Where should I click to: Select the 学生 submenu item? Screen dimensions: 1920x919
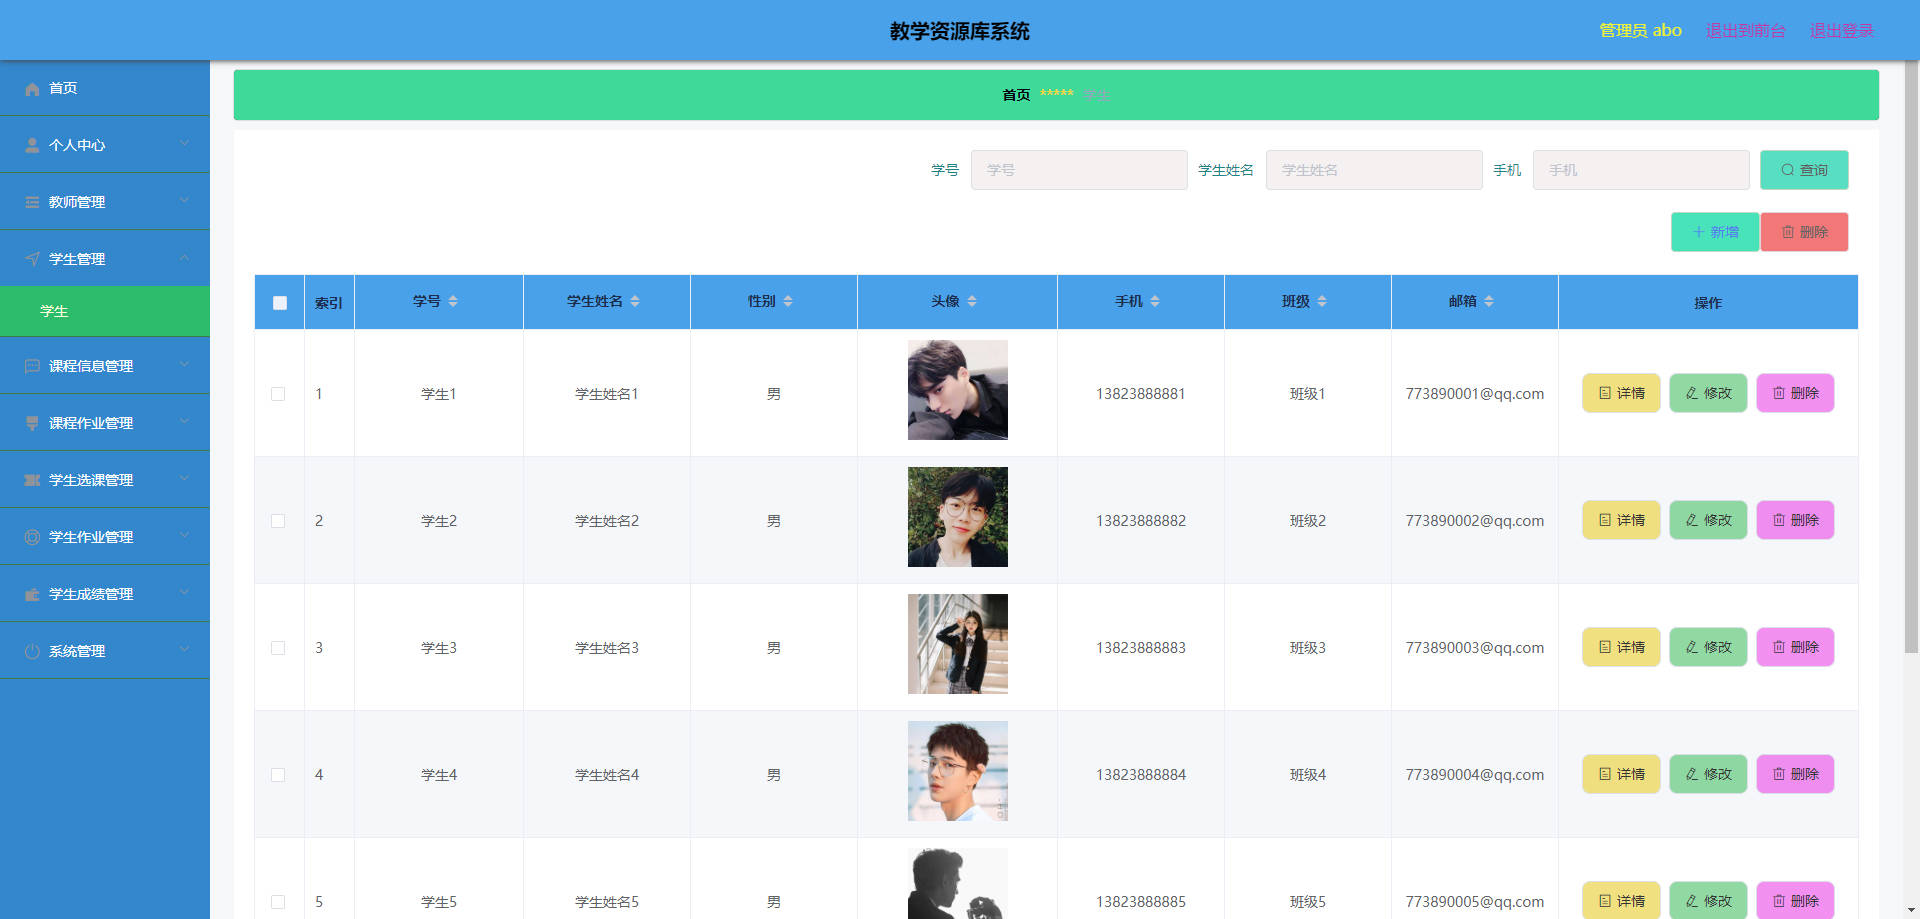point(105,311)
